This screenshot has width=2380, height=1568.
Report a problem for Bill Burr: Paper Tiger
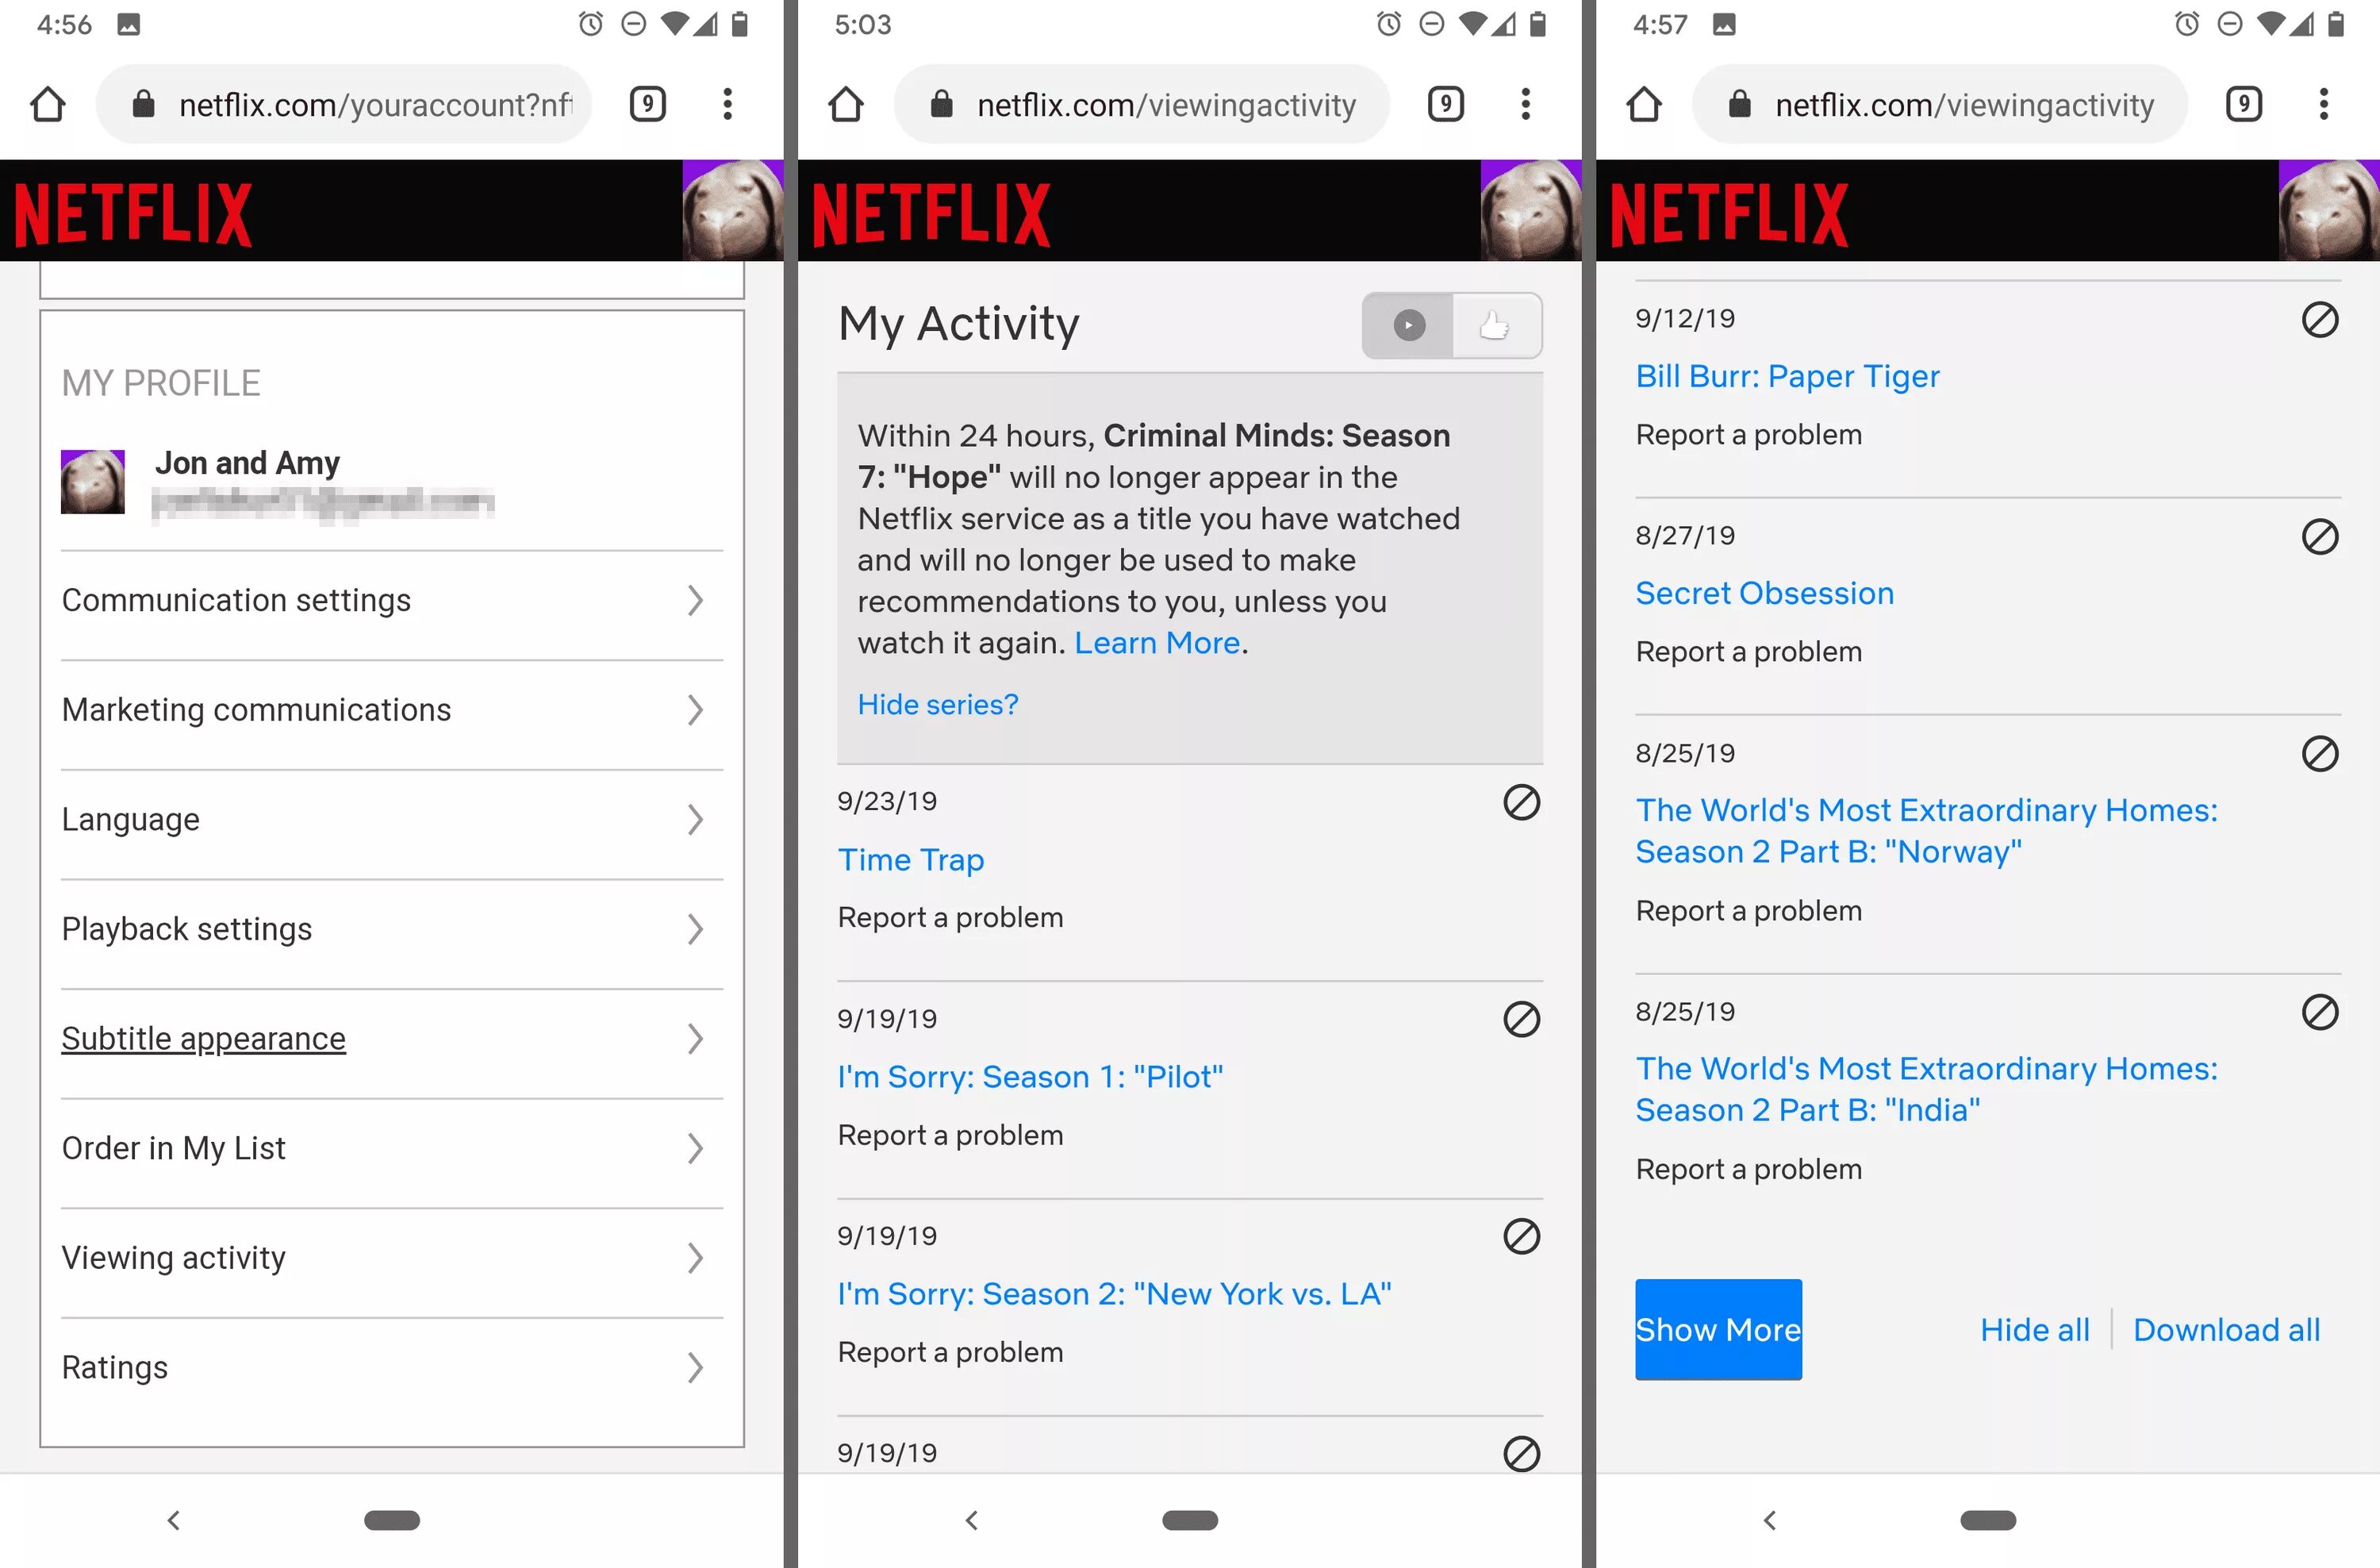[1748, 435]
